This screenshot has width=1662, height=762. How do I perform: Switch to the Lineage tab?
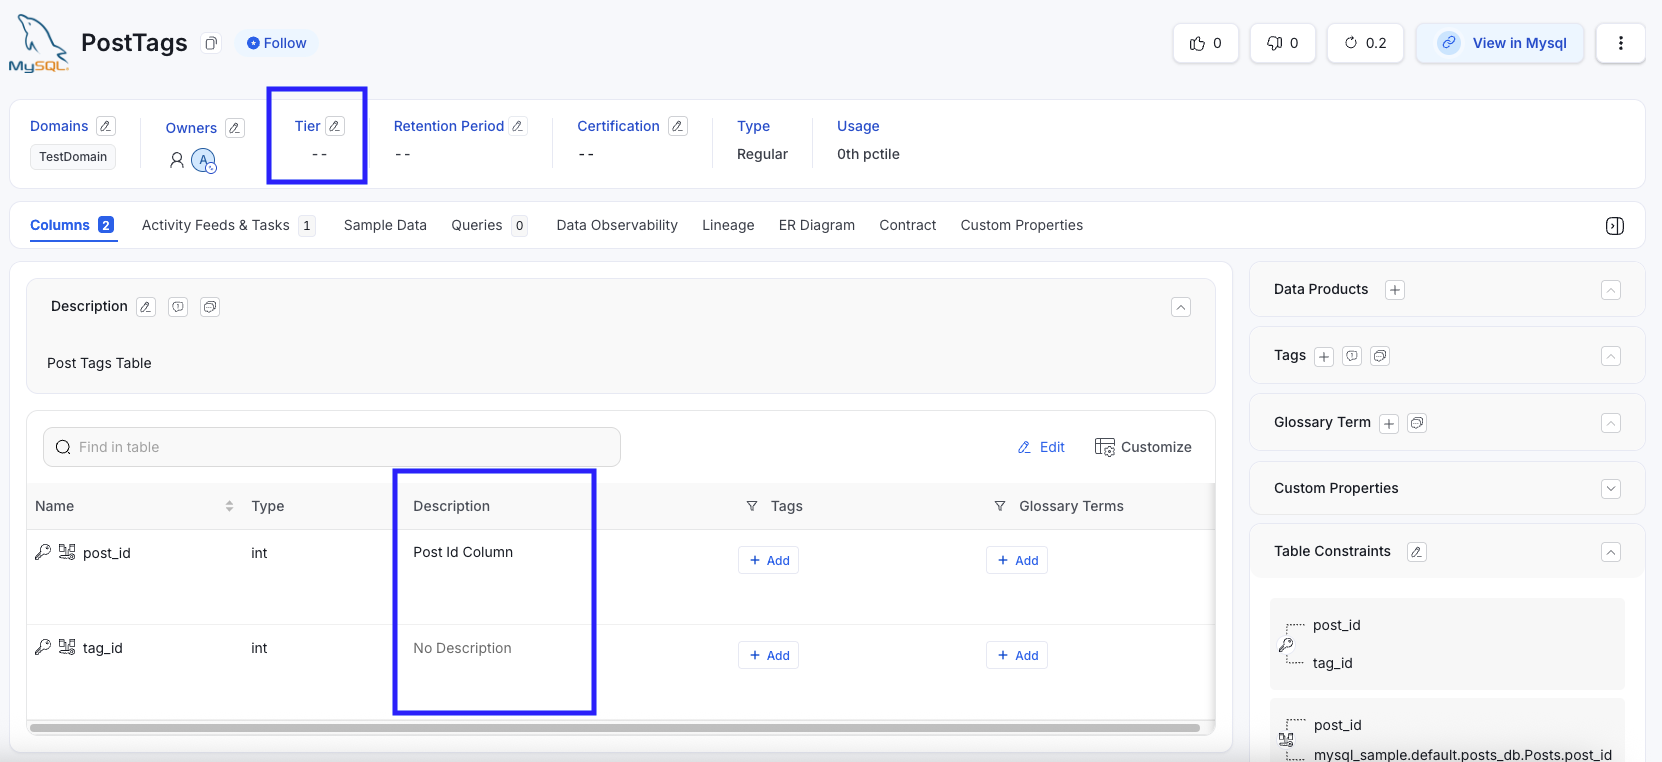[728, 225]
